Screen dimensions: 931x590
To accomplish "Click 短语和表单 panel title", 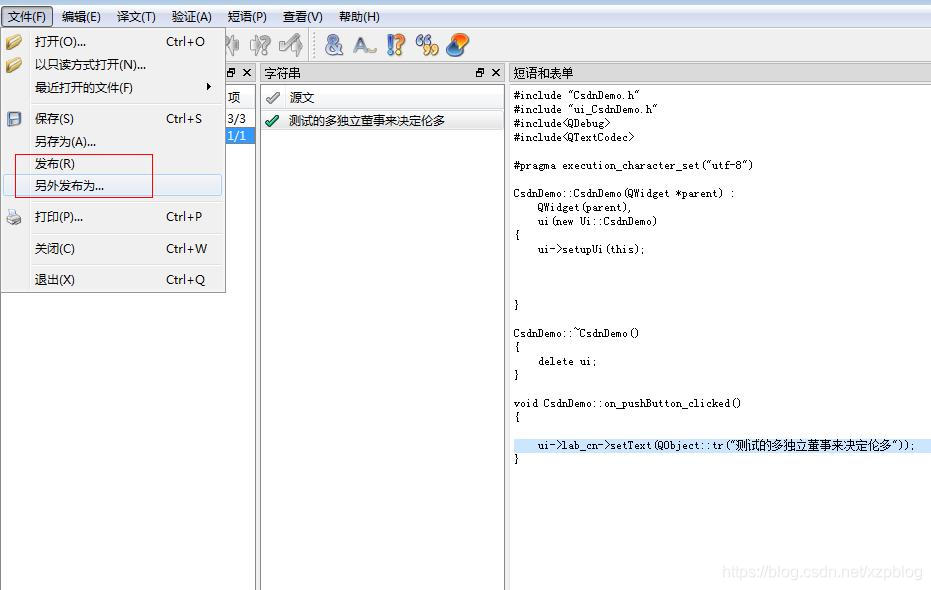I will tap(543, 73).
